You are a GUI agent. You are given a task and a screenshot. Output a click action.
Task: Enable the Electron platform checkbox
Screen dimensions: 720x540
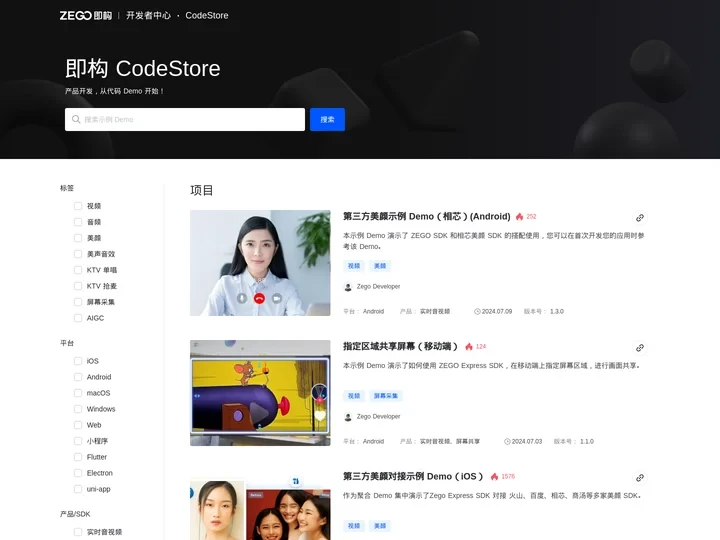coord(78,473)
